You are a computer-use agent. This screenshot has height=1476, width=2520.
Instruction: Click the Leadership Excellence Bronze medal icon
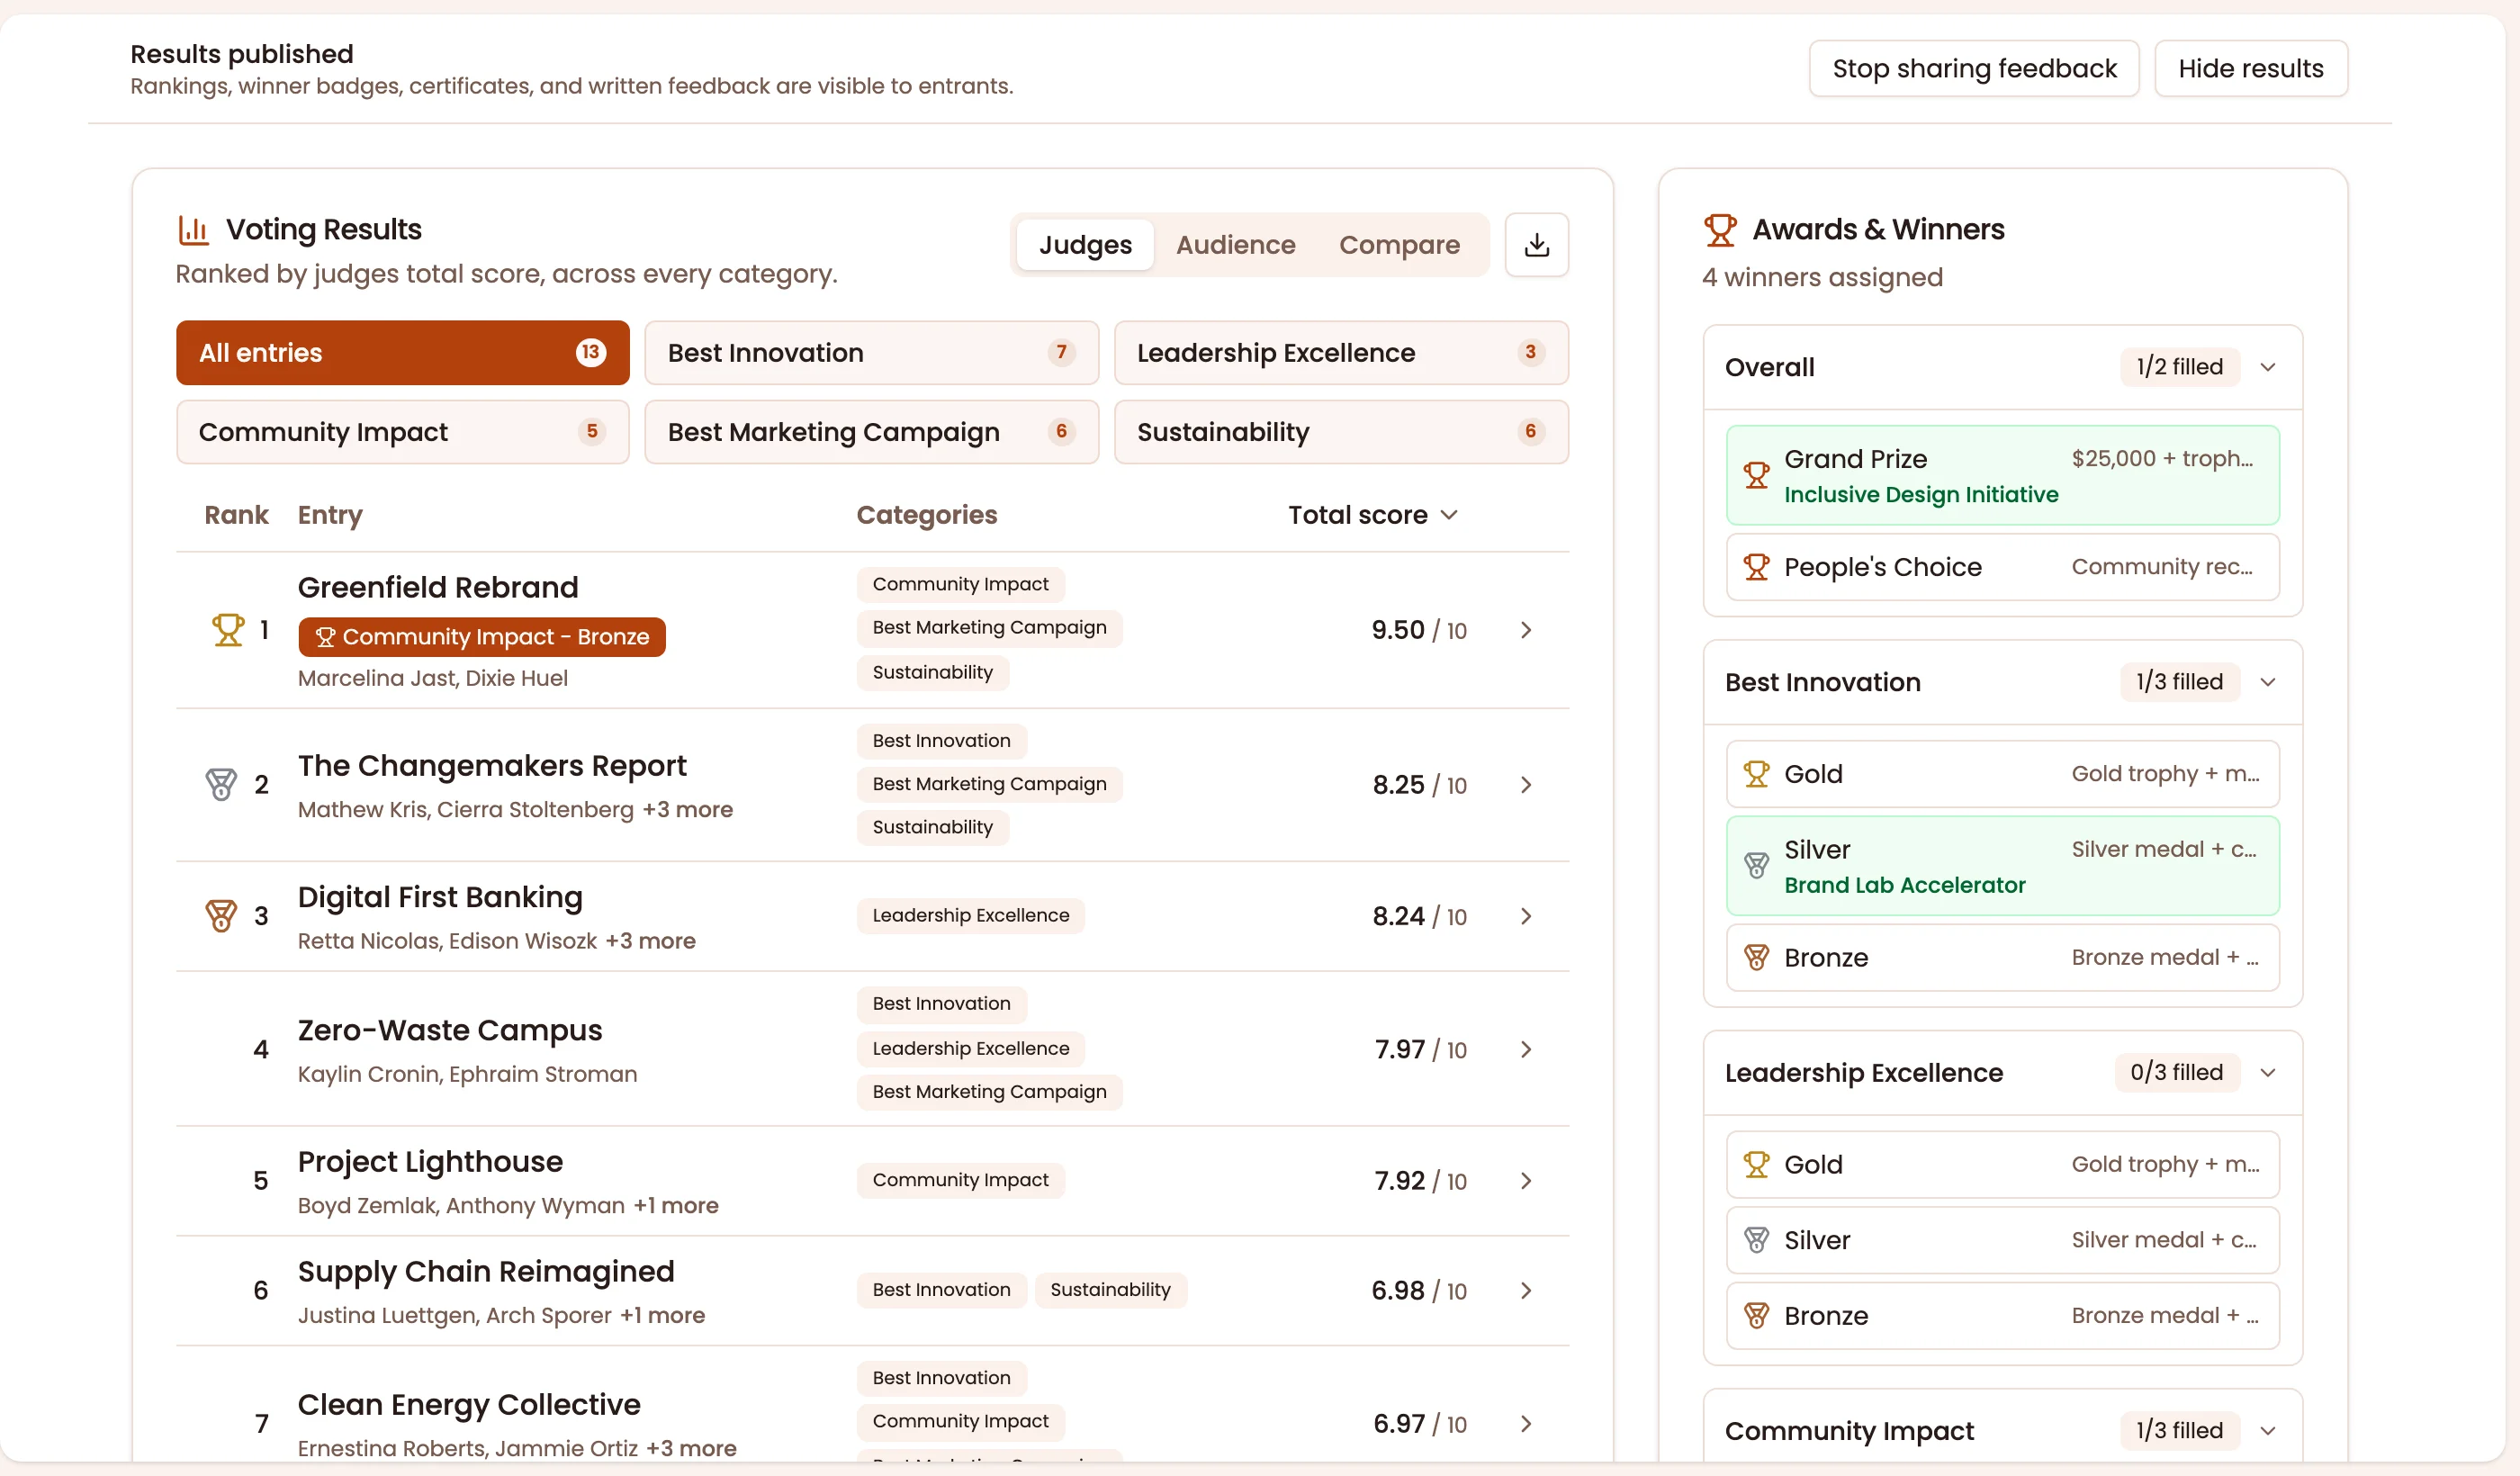click(x=1756, y=1316)
